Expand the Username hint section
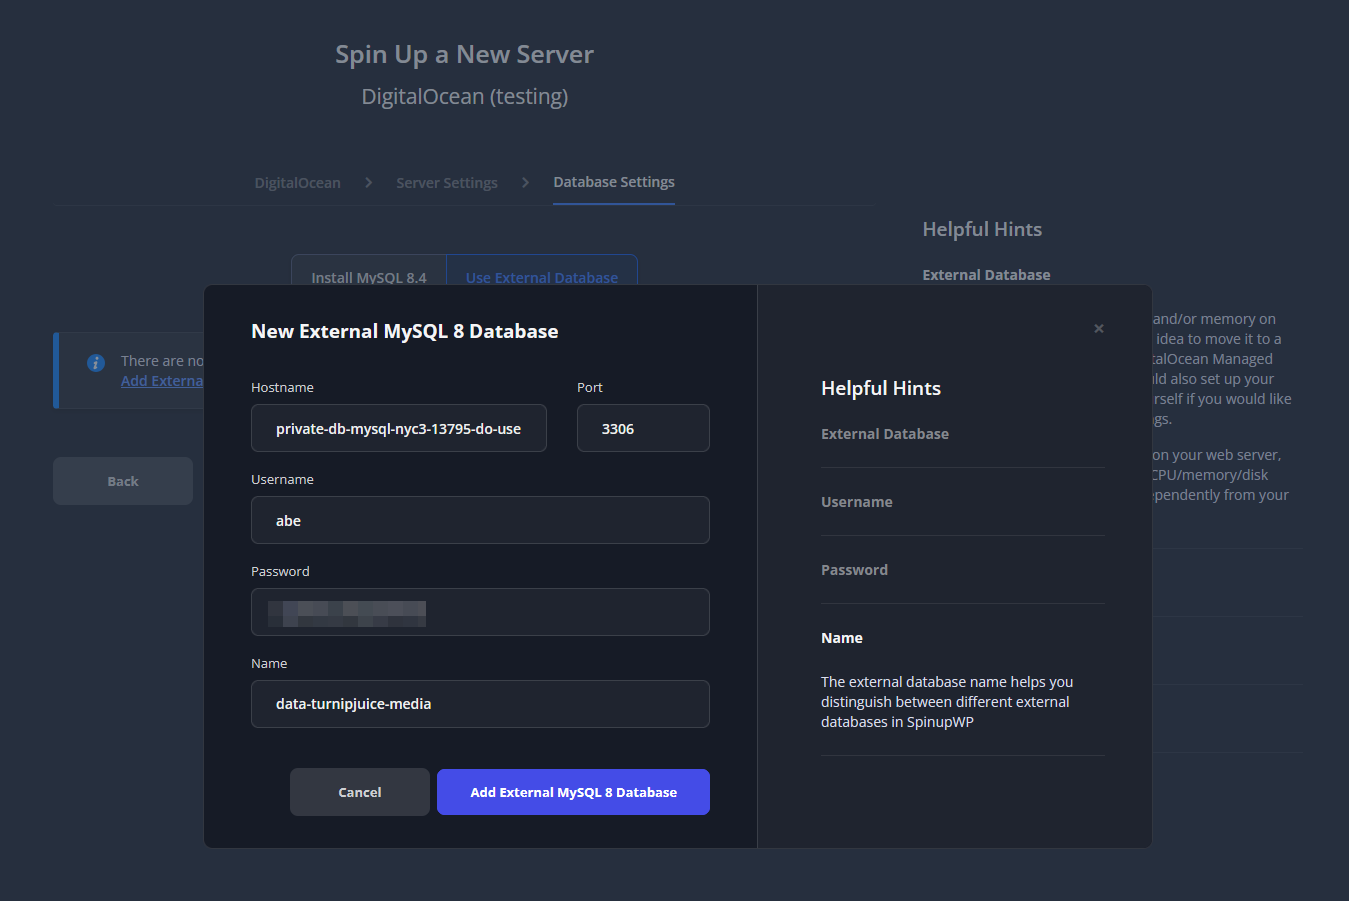The height and width of the screenshot is (901, 1349). click(857, 502)
